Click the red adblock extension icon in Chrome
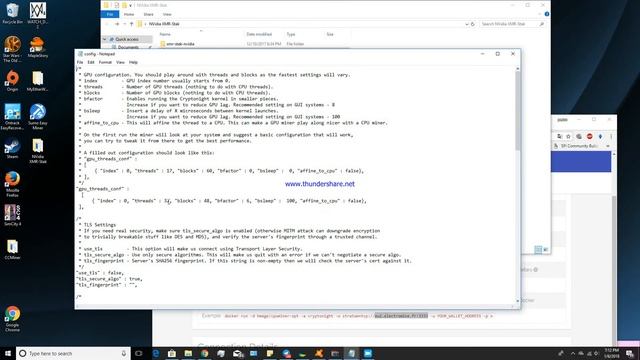This screenshot has height=360, width=640. [x=589, y=136]
